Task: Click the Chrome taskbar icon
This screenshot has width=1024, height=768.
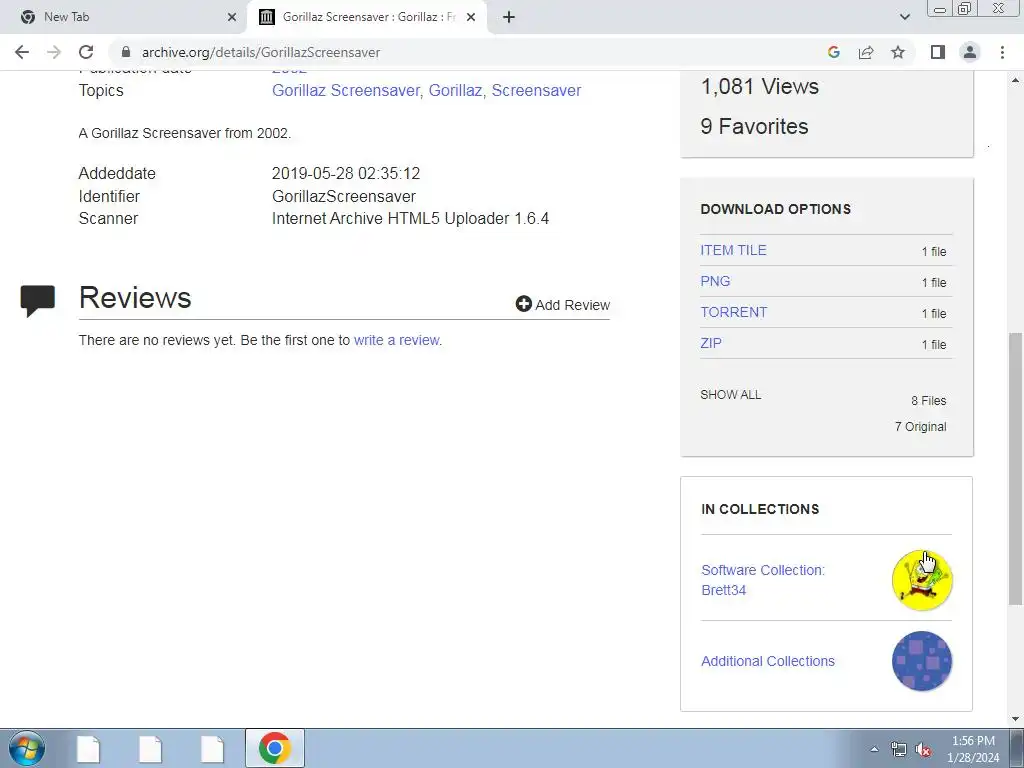Action: 275,748
